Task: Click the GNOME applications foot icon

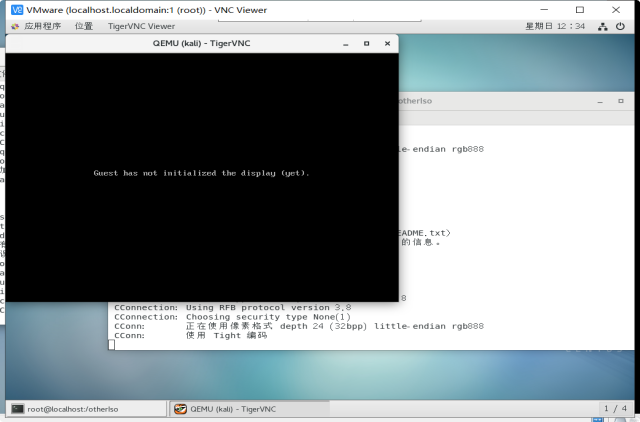Action: click(15, 27)
